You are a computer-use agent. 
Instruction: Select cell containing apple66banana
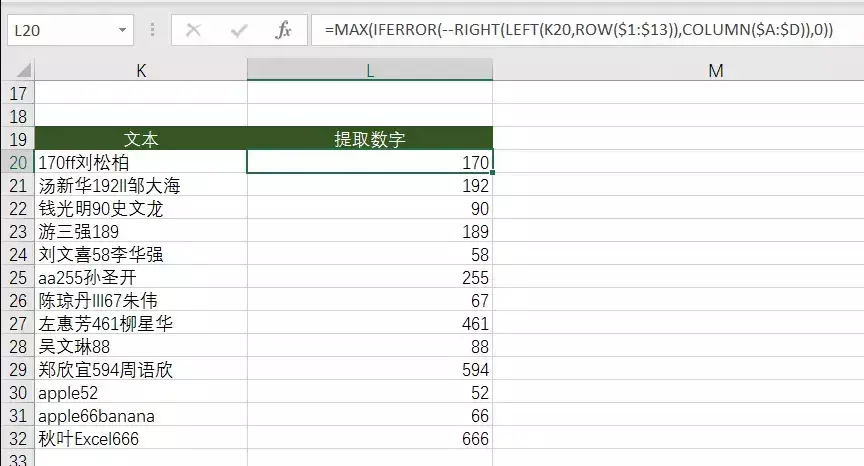(x=141, y=416)
